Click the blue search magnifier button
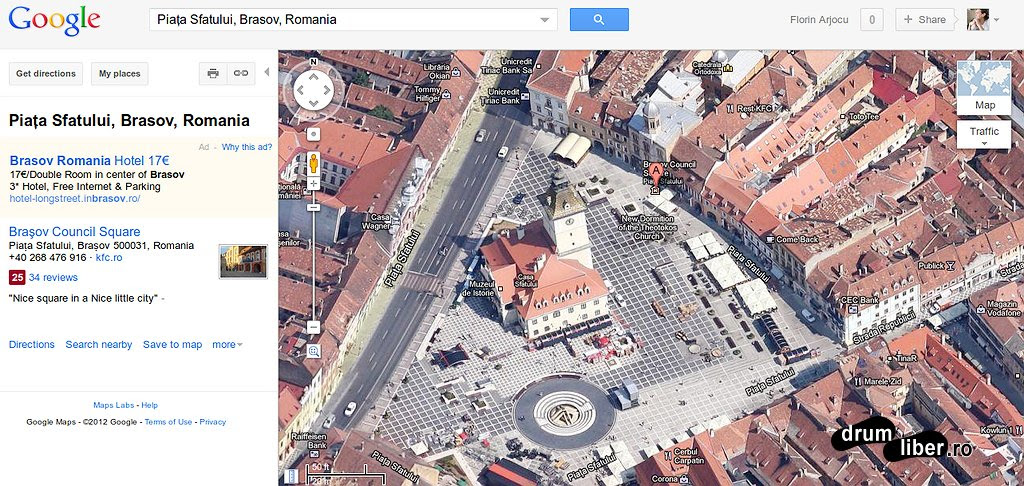The height and width of the screenshot is (486, 1024). [599, 20]
